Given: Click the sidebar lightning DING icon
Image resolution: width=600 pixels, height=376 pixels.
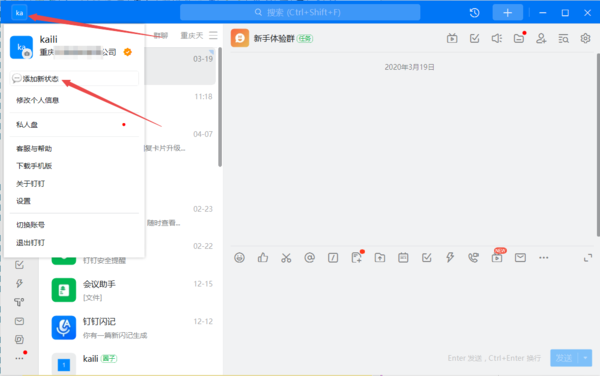Looking at the screenshot, I should [20, 283].
